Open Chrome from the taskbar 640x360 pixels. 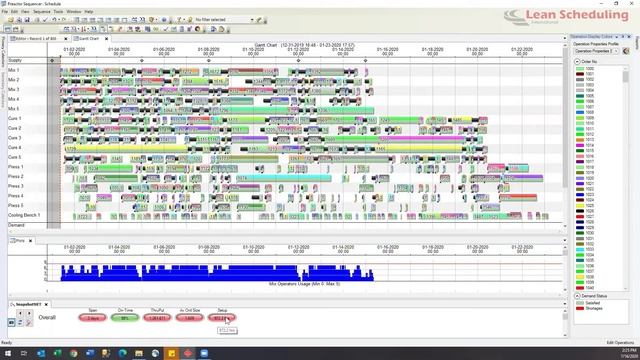tap(73, 353)
